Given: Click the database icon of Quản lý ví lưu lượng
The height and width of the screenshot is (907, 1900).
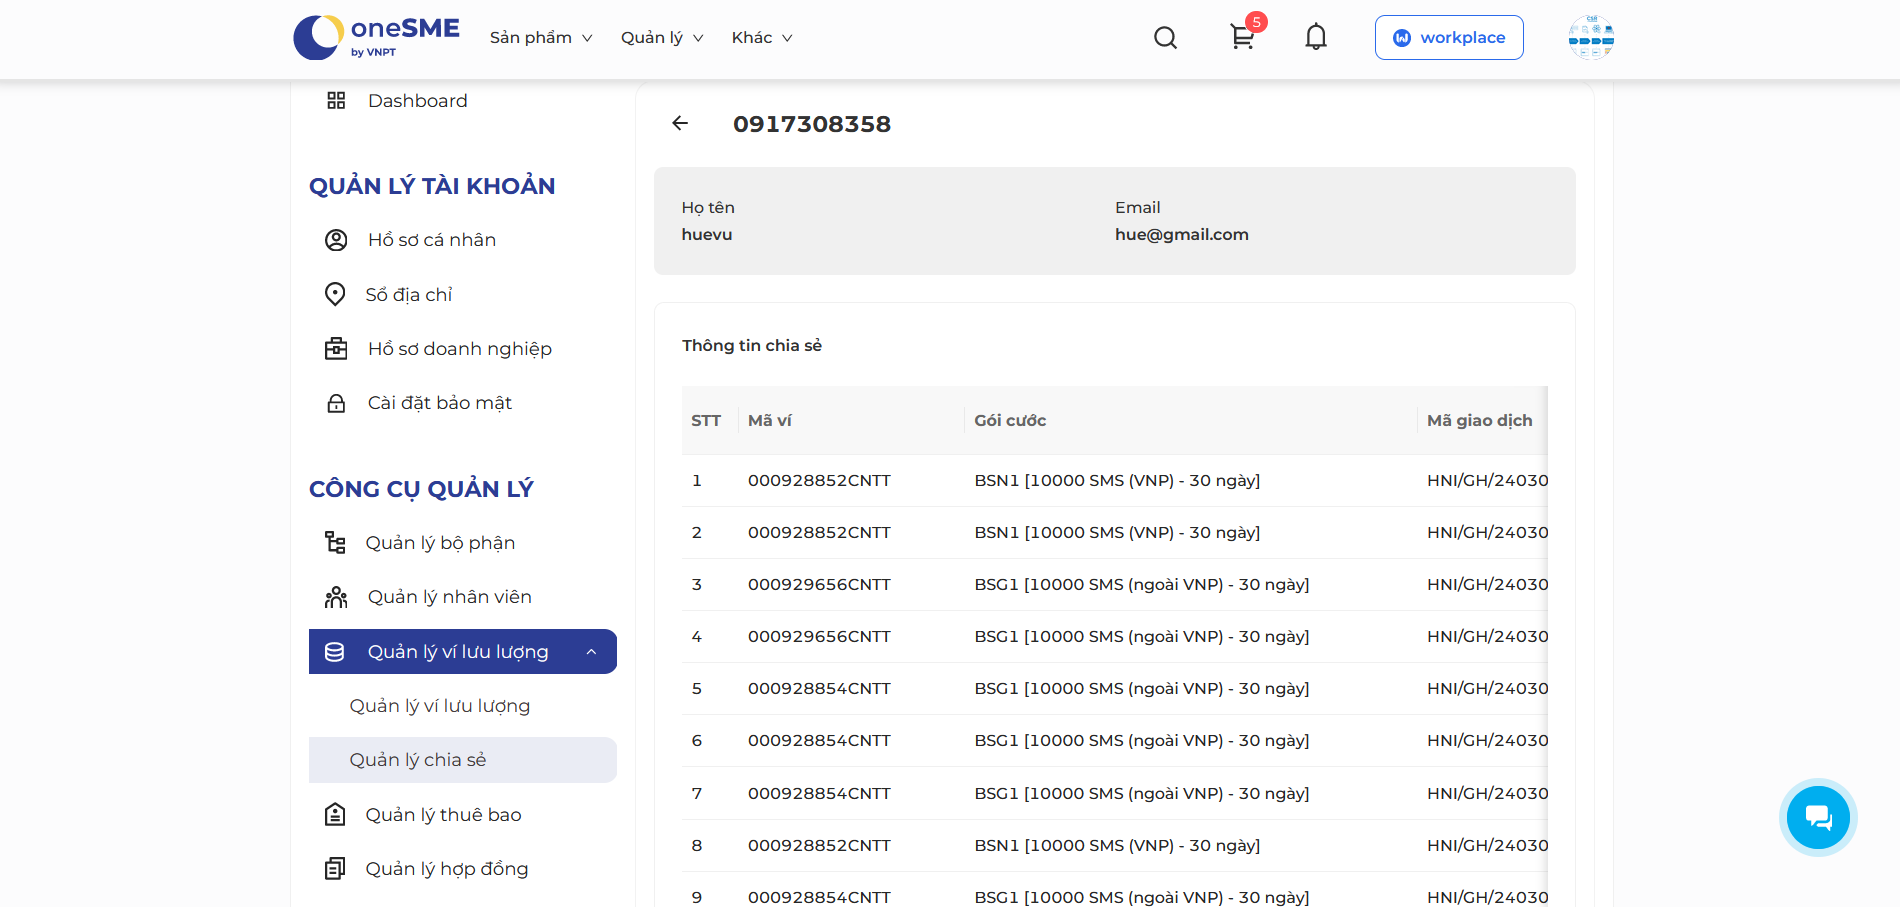Looking at the screenshot, I should (x=335, y=652).
